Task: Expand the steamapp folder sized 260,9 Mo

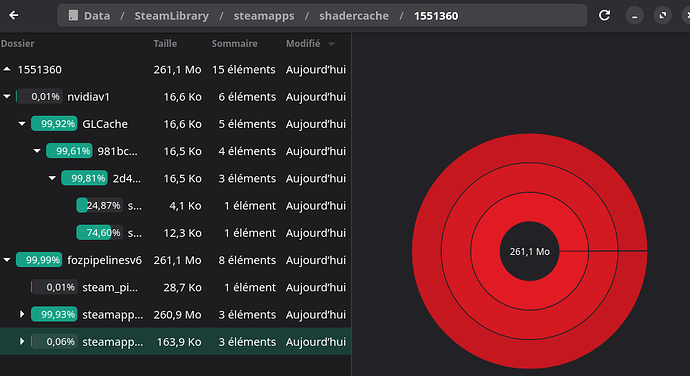Action: pyautogui.click(x=22, y=314)
